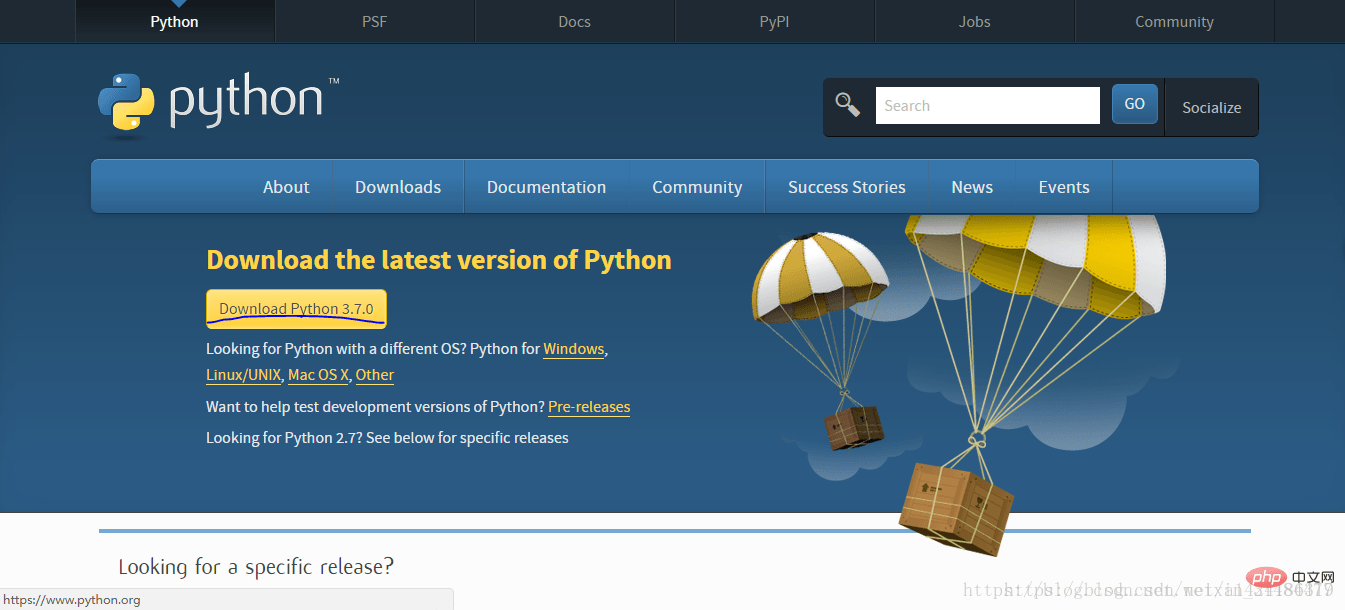The height and width of the screenshot is (610, 1345).
Task: Open the Success Stories menu
Action: [847, 187]
